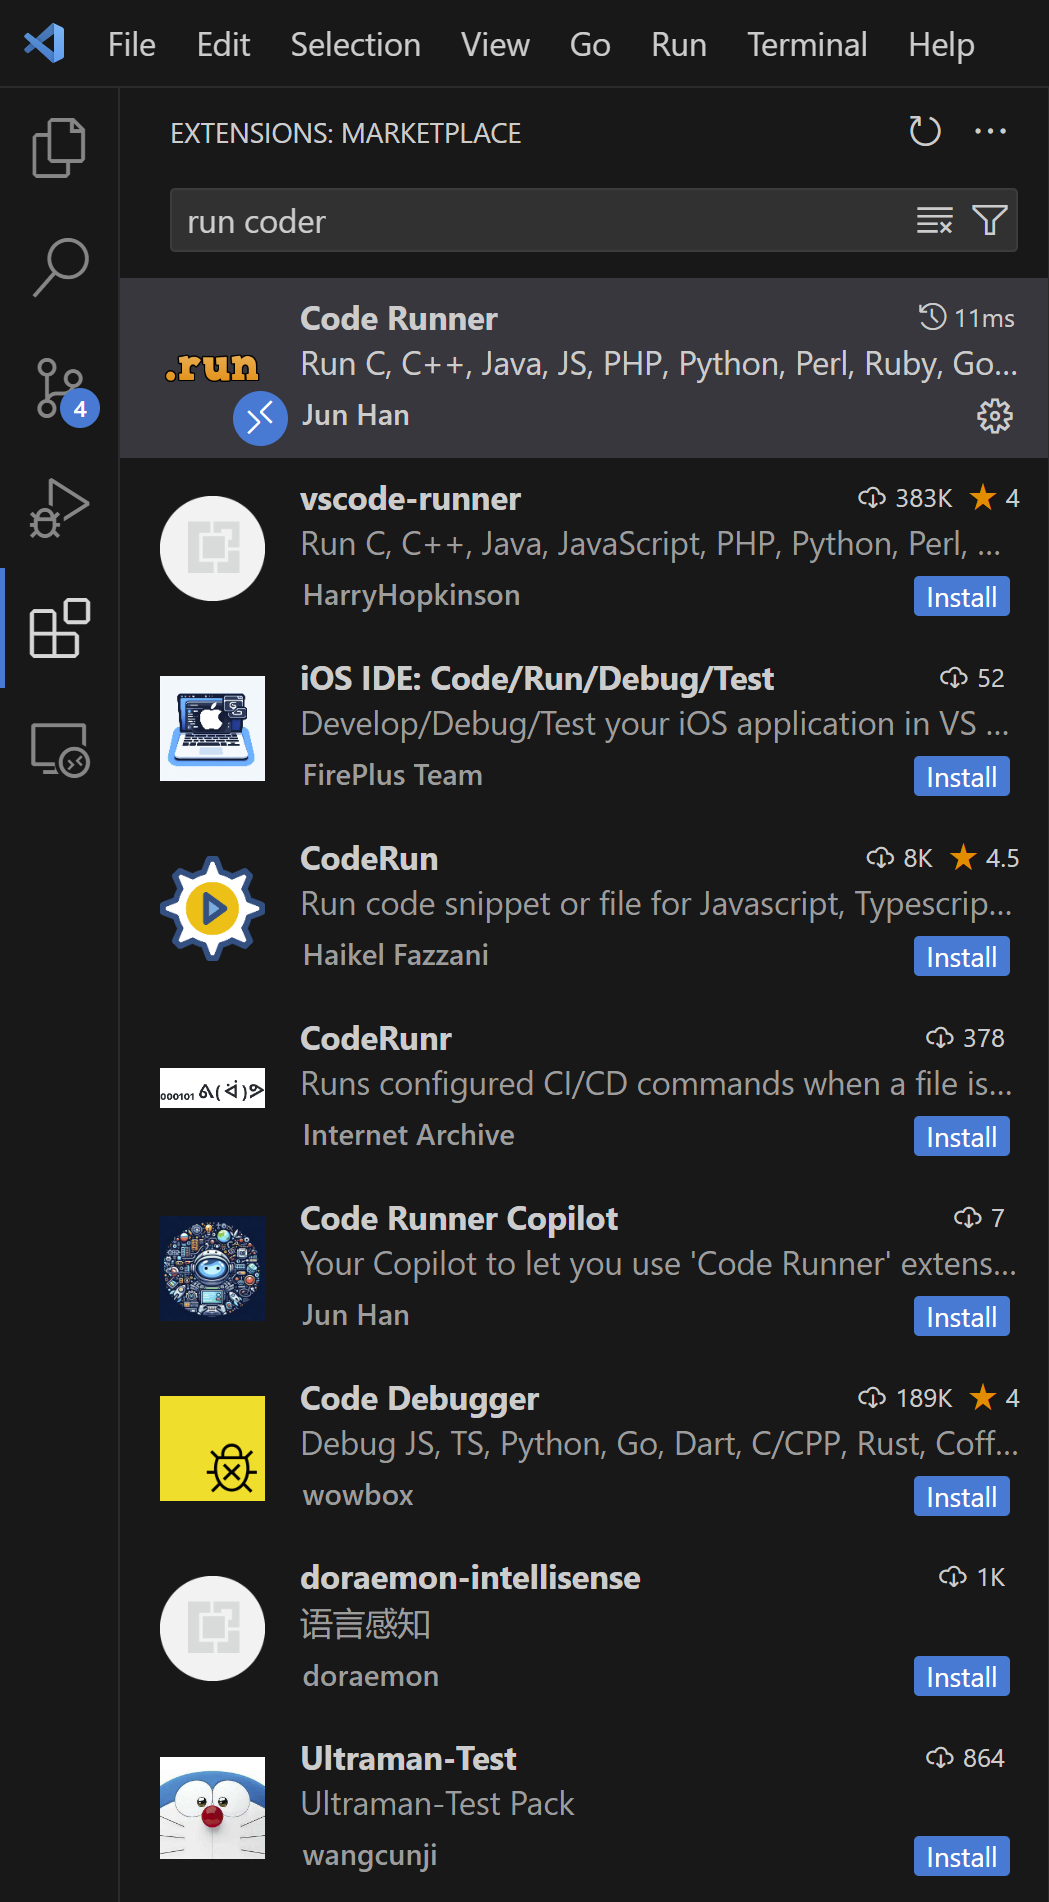Viewport: 1049px width, 1902px height.
Task: Click the extensions search field with 'run coder'
Action: click(540, 221)
